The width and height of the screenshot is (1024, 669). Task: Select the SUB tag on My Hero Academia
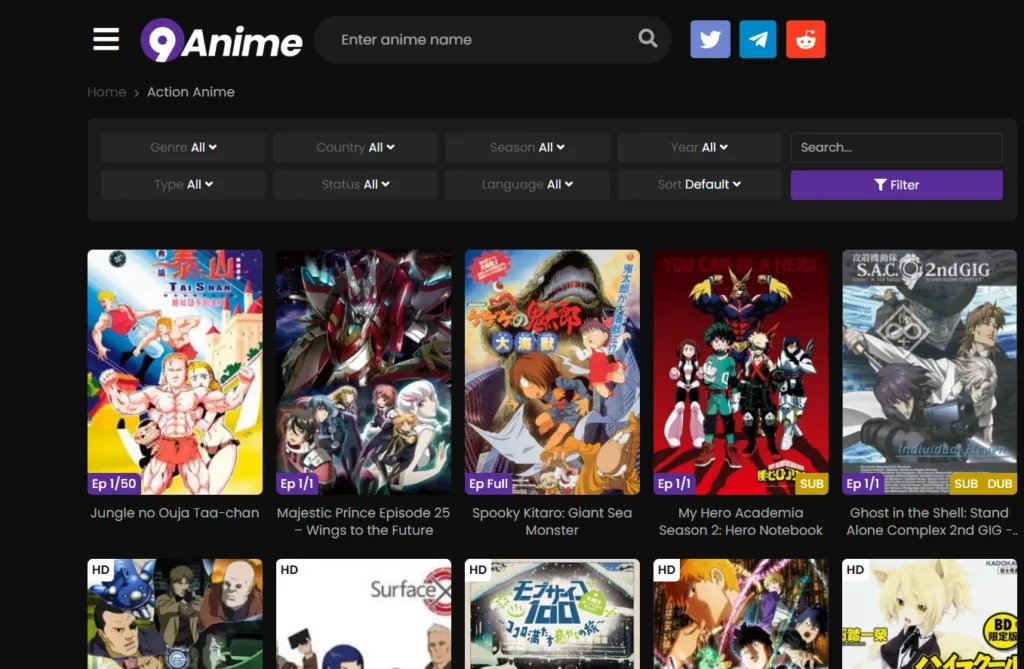pos(811,483)
